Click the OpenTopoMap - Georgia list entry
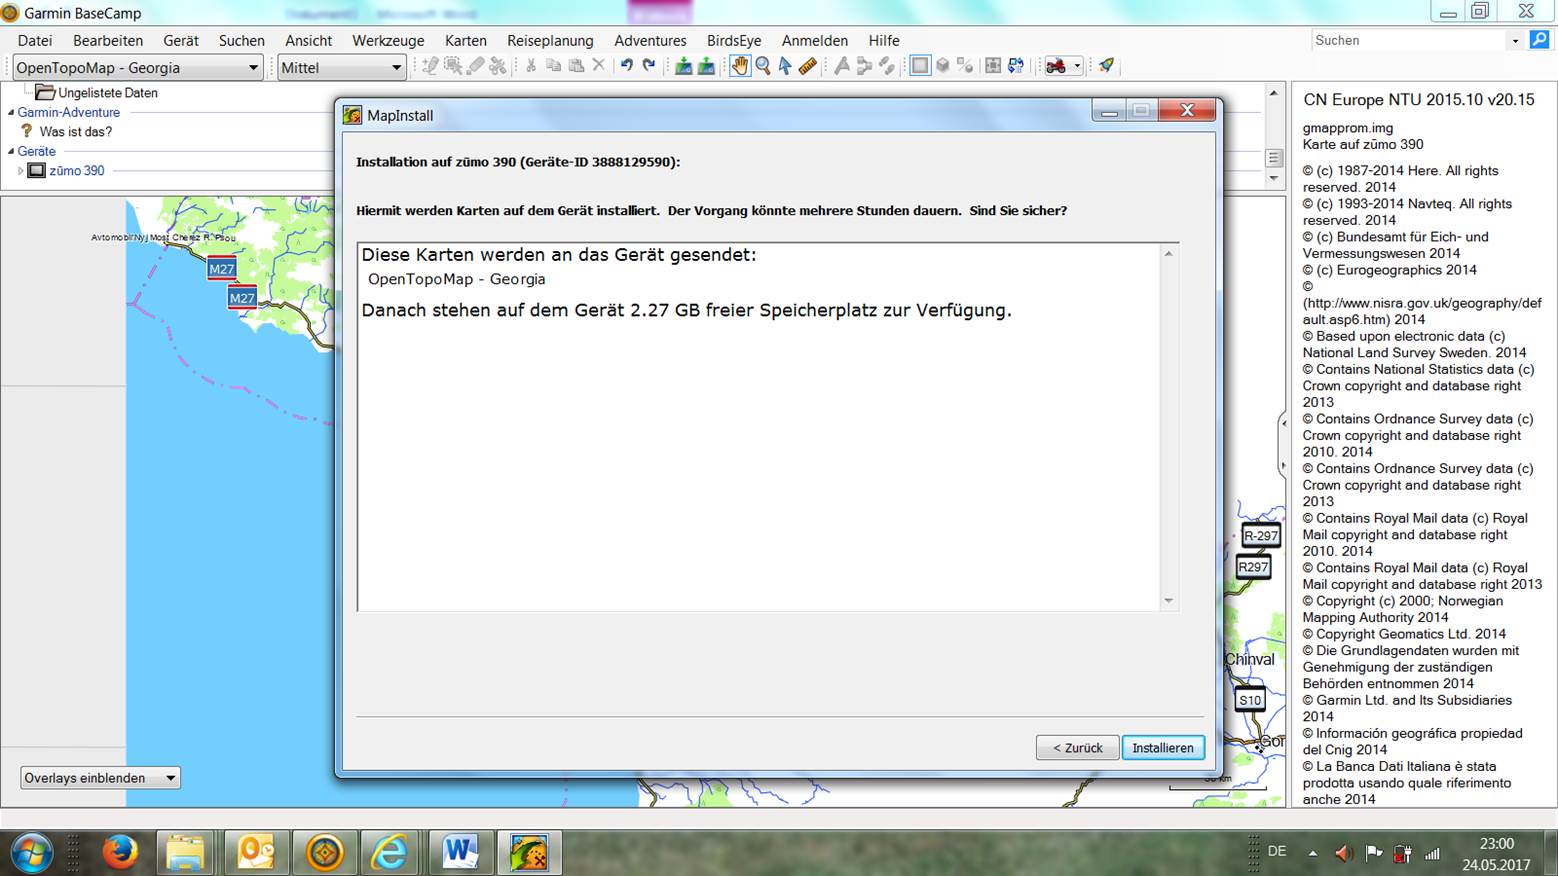 click(x=457, y=280)
